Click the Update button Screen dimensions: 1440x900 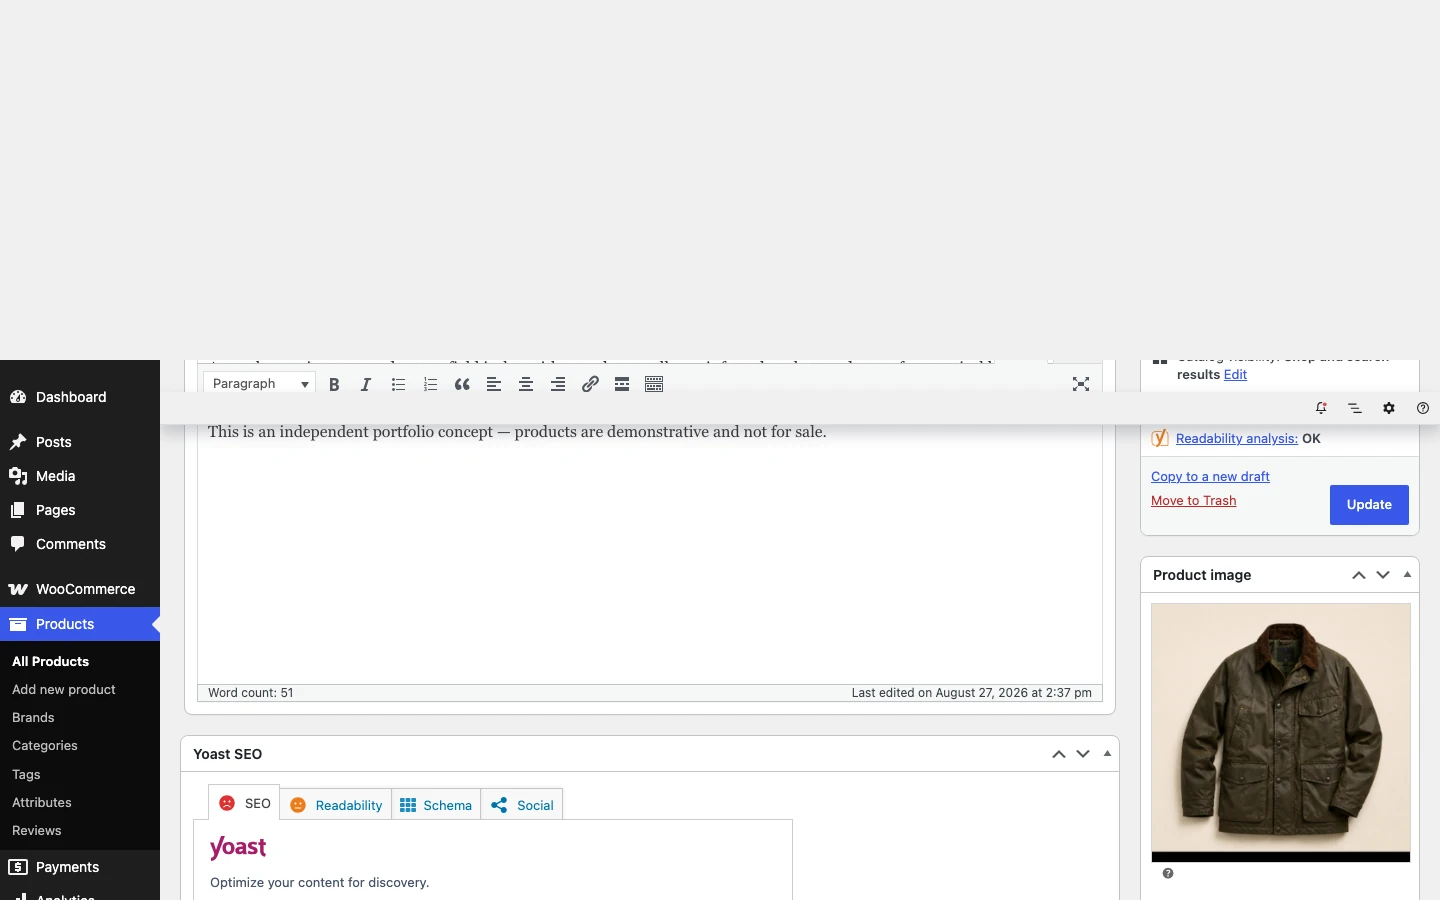click(x=1369, y=505)
